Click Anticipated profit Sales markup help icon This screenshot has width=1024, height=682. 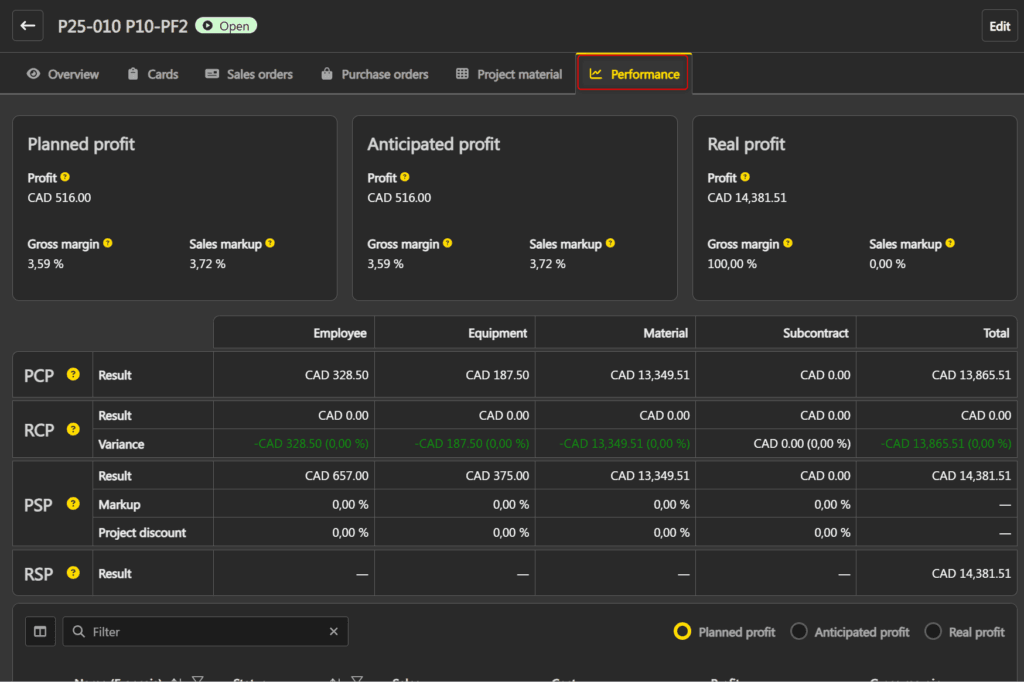coord(609,244)
